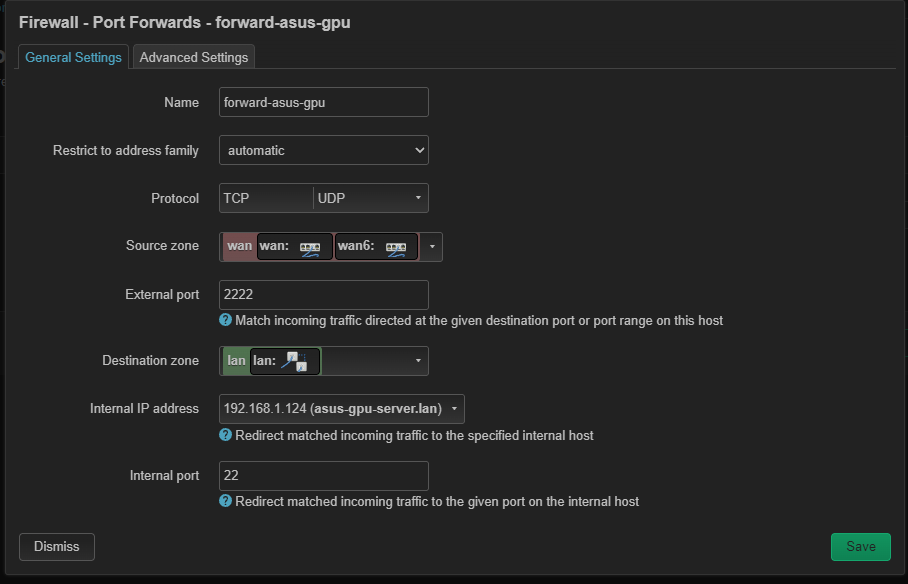Click the 'Redirect matched incoming traffic to the specified internal host' text
Image resolution: width=908 pixels, height=584 pixels.
(414, 435)
